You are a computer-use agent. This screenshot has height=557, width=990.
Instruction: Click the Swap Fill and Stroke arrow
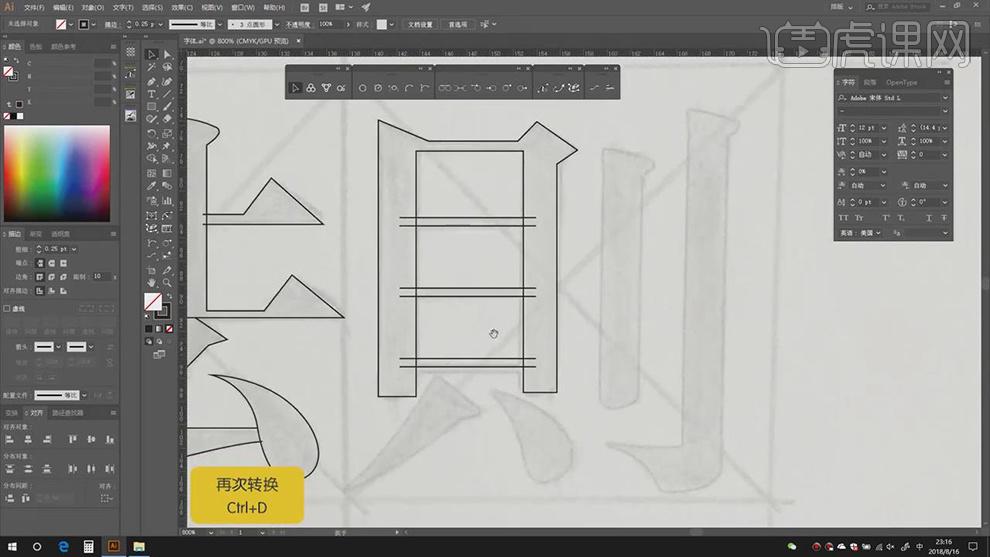click(x=169, y=296)
